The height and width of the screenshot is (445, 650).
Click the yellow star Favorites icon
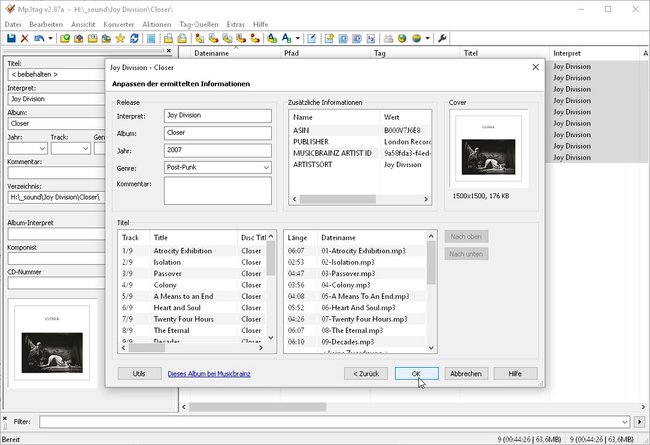click(x=120, y=39)
